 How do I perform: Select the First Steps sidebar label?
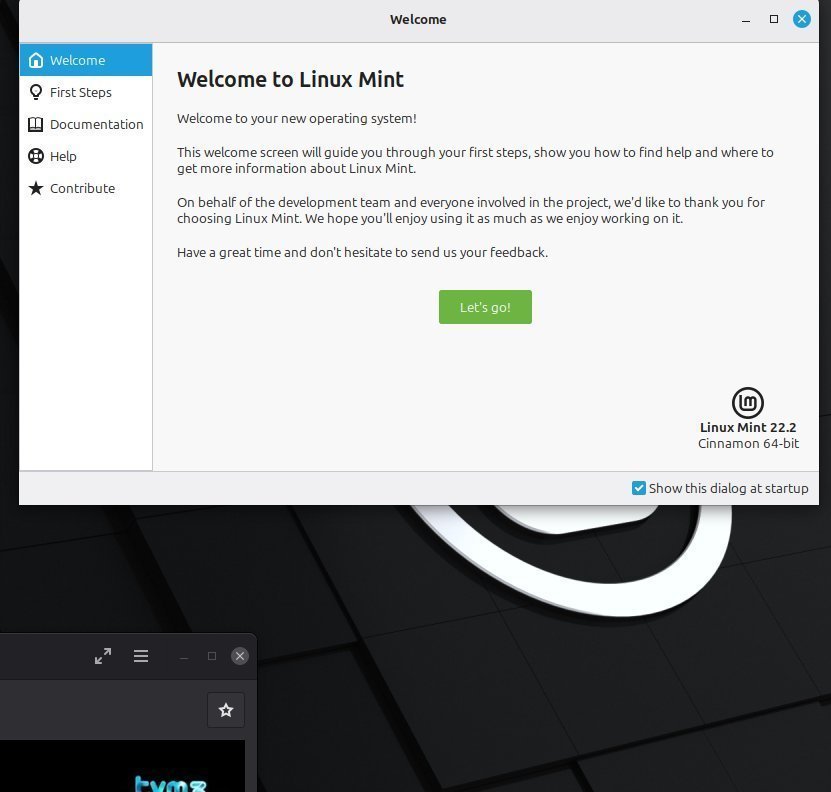(81, 92)
